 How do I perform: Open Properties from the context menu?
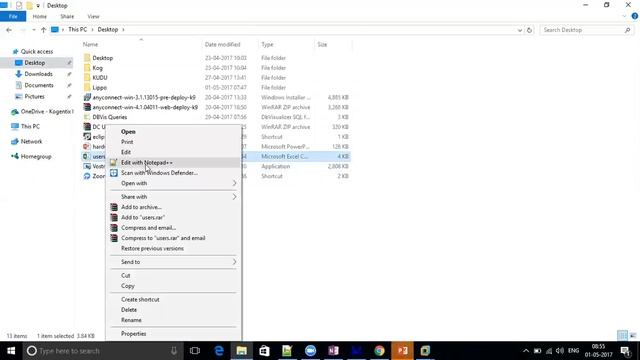(133, 334)
